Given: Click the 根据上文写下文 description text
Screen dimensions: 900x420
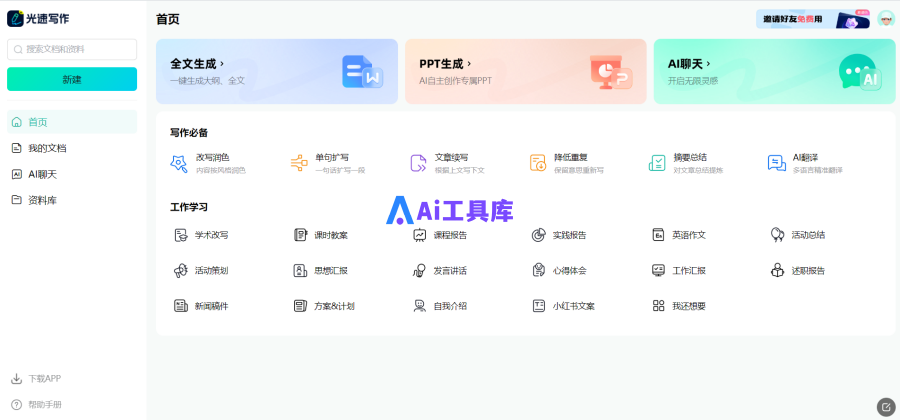Looking at the screenshot, I should pyautogui.click(x=460, y=170).
